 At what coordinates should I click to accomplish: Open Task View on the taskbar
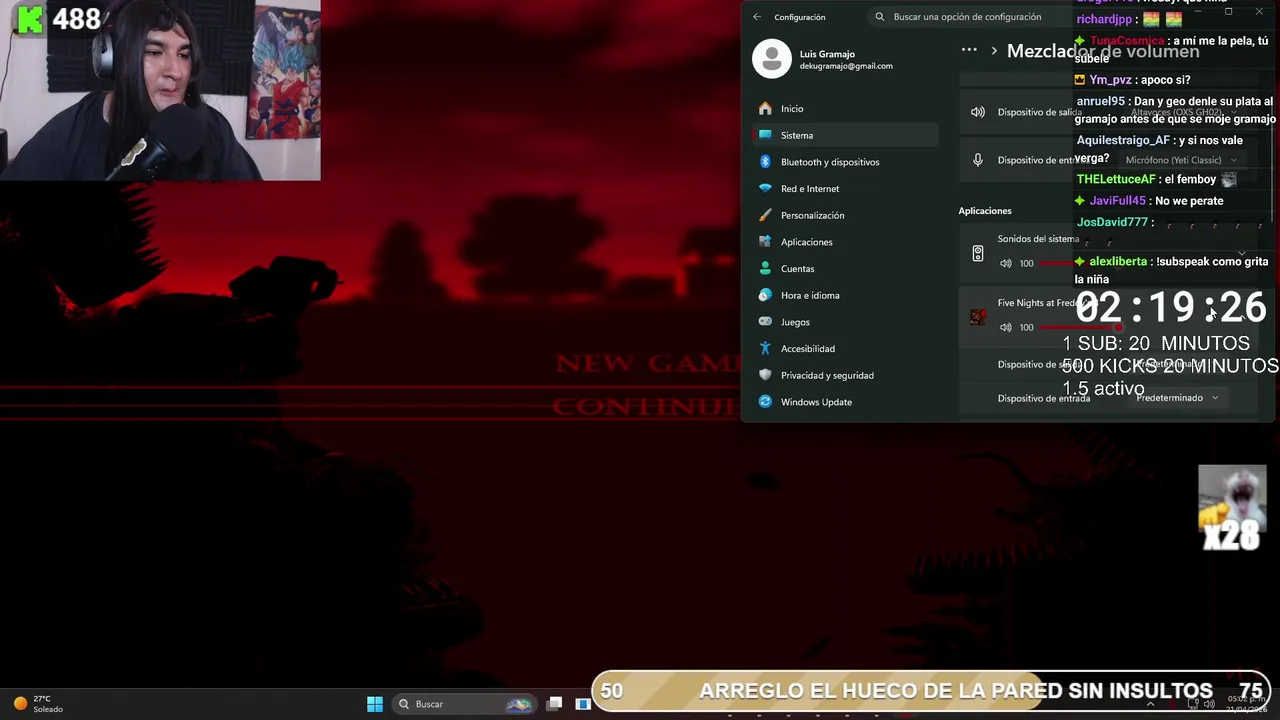tap(555, 704)
